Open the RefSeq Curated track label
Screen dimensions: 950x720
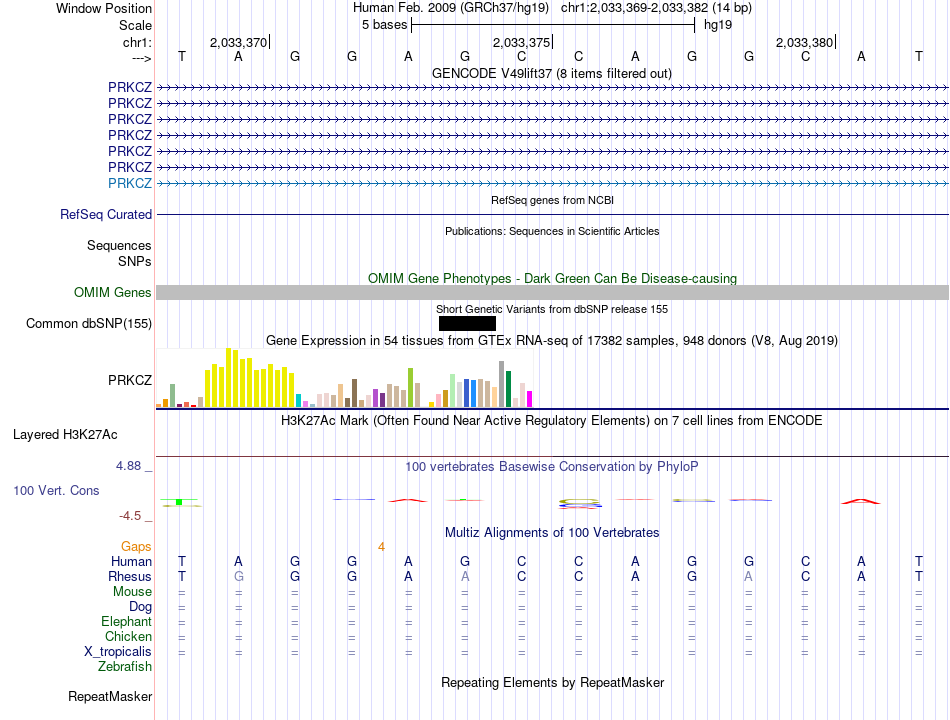(106, 215)
